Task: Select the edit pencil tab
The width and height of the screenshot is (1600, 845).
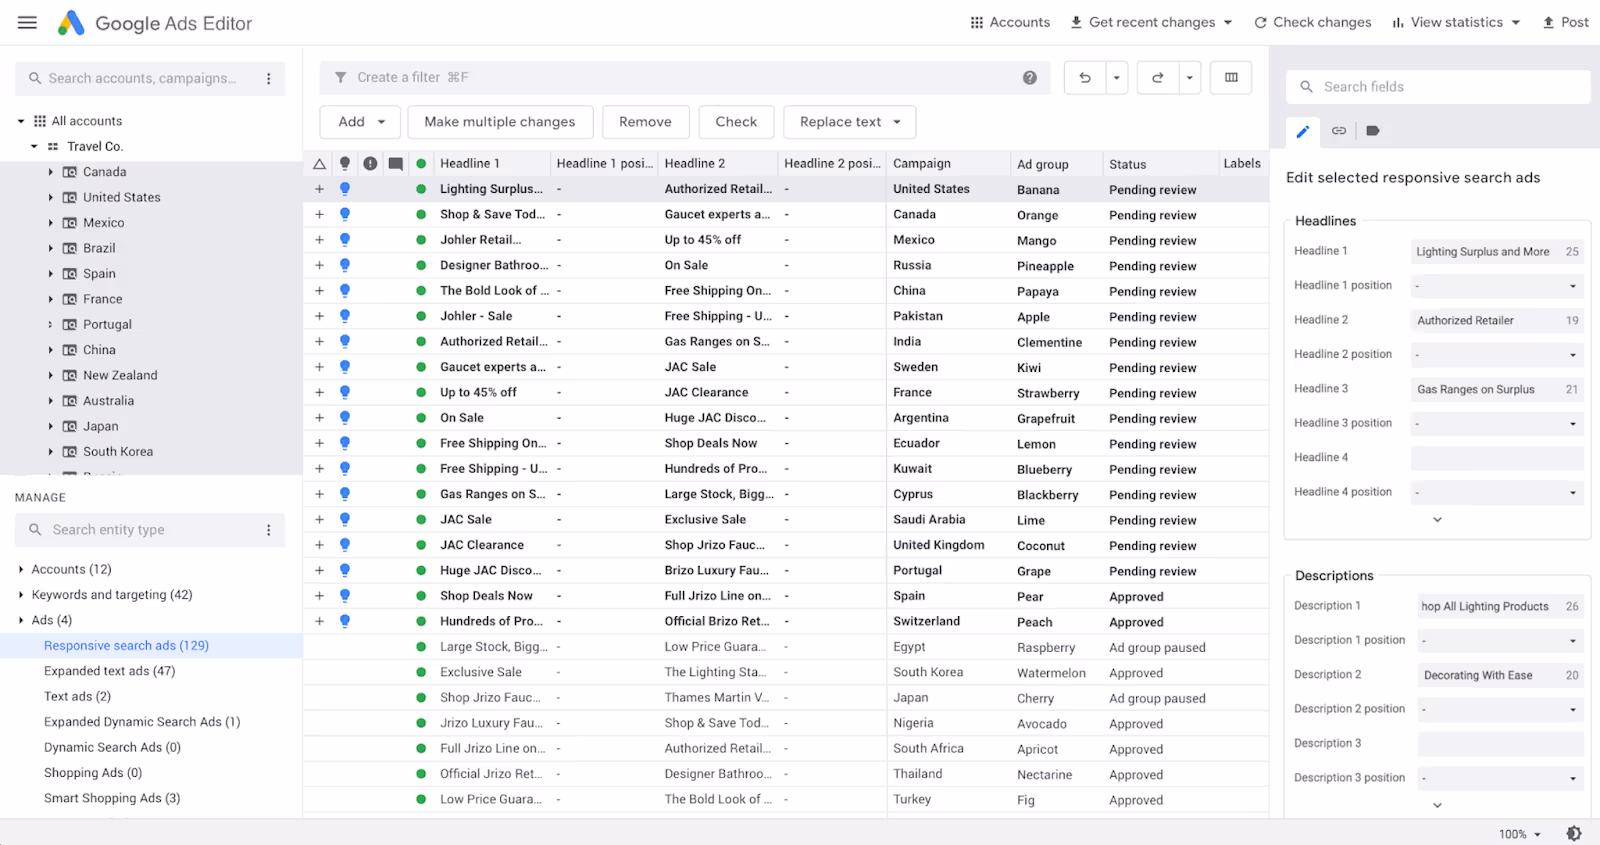Action: click(x=1303, y=131)
